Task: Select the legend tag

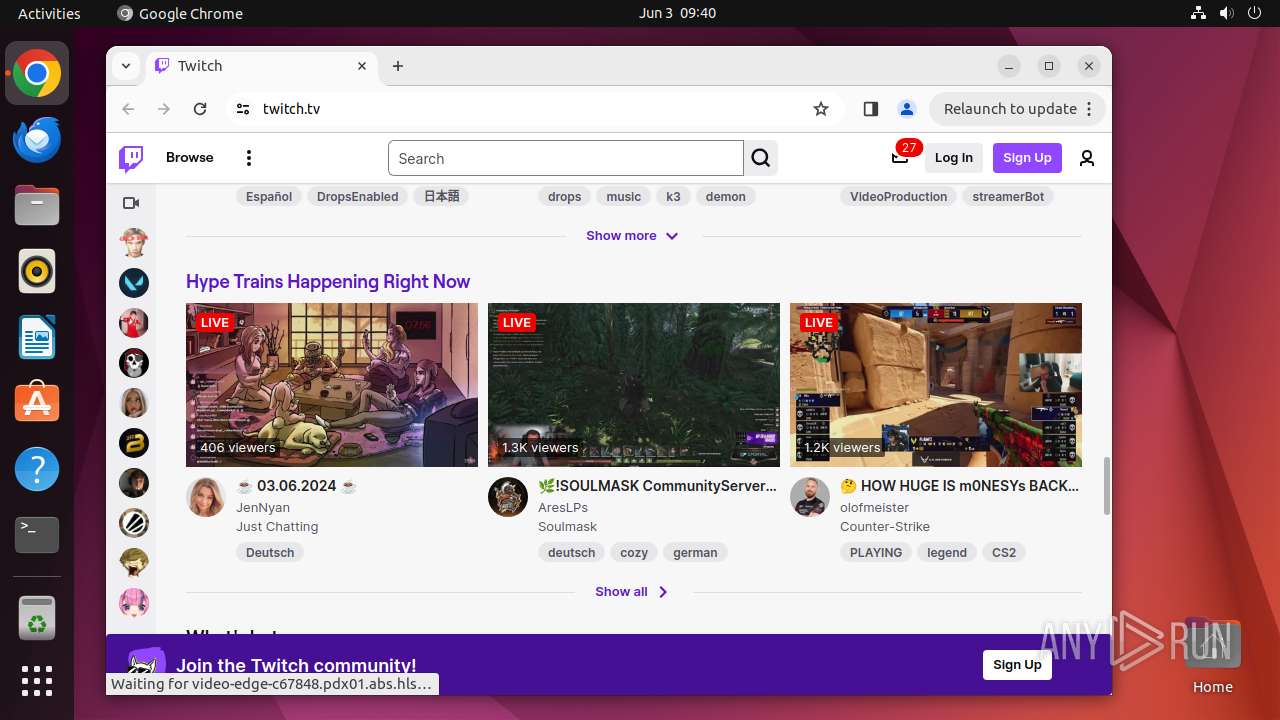Action: click(x=947, y=552)
